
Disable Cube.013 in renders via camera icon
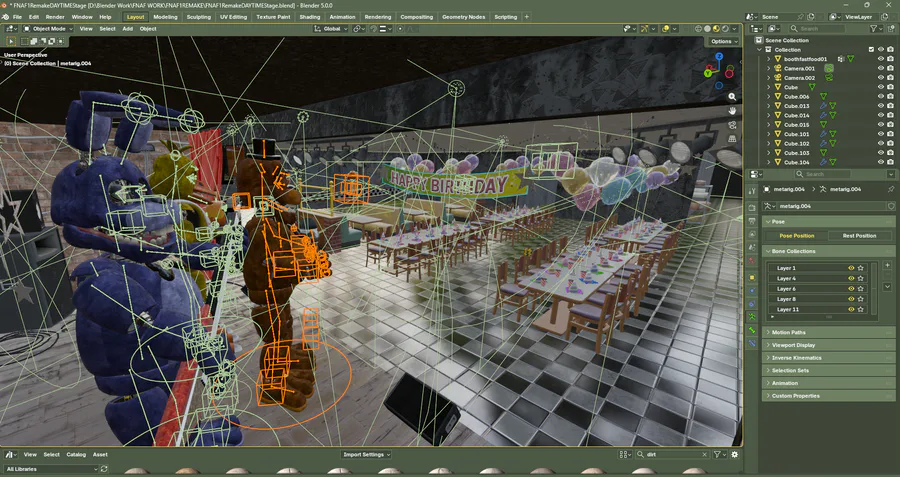(891, 106)
